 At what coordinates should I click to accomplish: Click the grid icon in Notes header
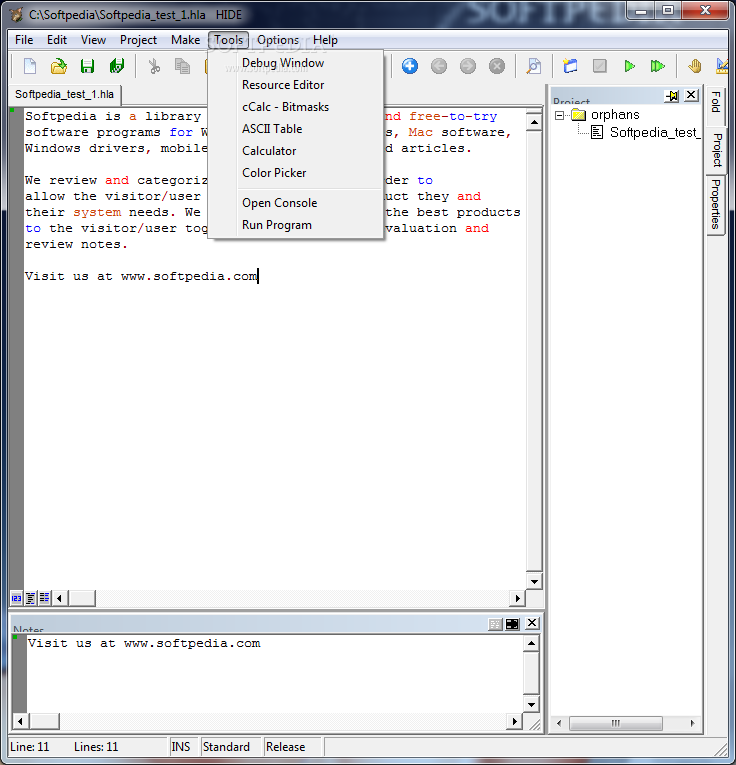point(495,624)
